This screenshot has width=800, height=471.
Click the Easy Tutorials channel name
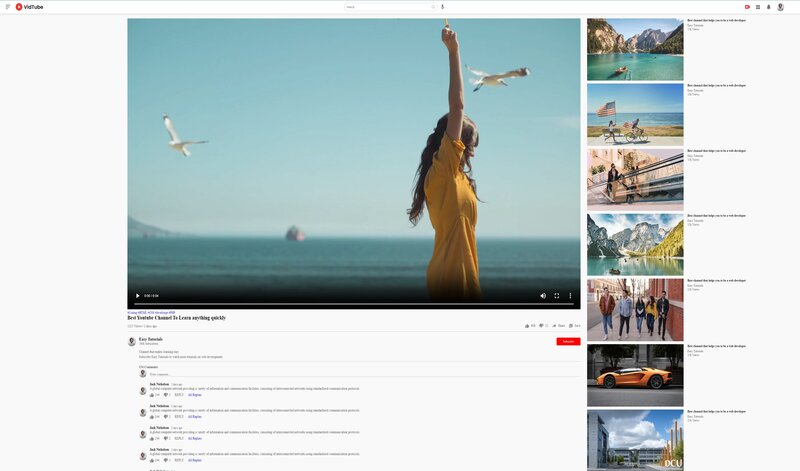pos(150,339)
